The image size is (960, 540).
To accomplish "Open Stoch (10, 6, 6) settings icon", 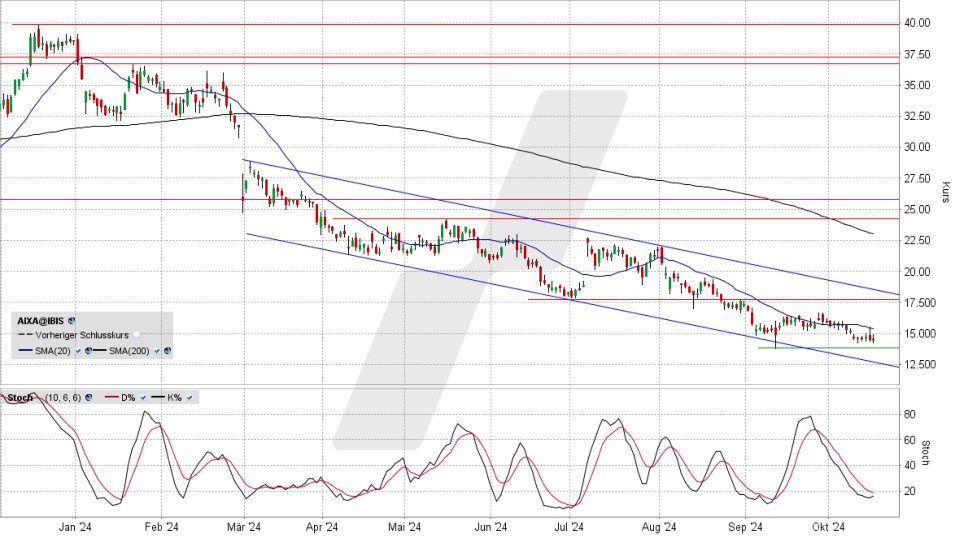I will pyautogui.click(x=89, y=397).
